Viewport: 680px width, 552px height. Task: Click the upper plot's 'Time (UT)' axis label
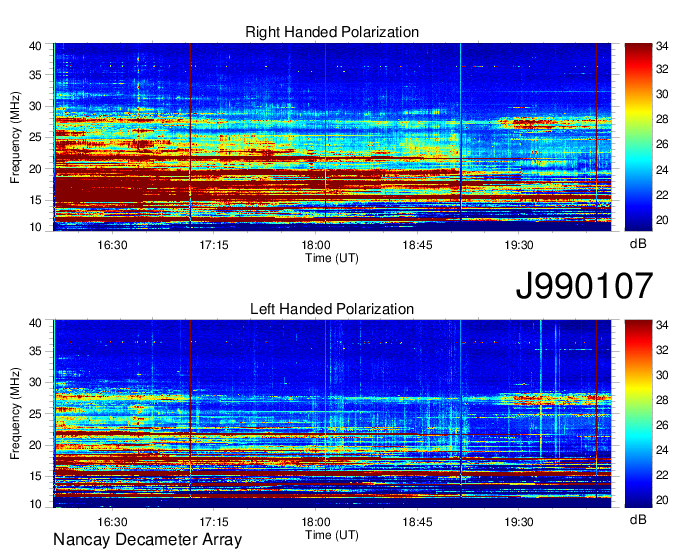332,258
